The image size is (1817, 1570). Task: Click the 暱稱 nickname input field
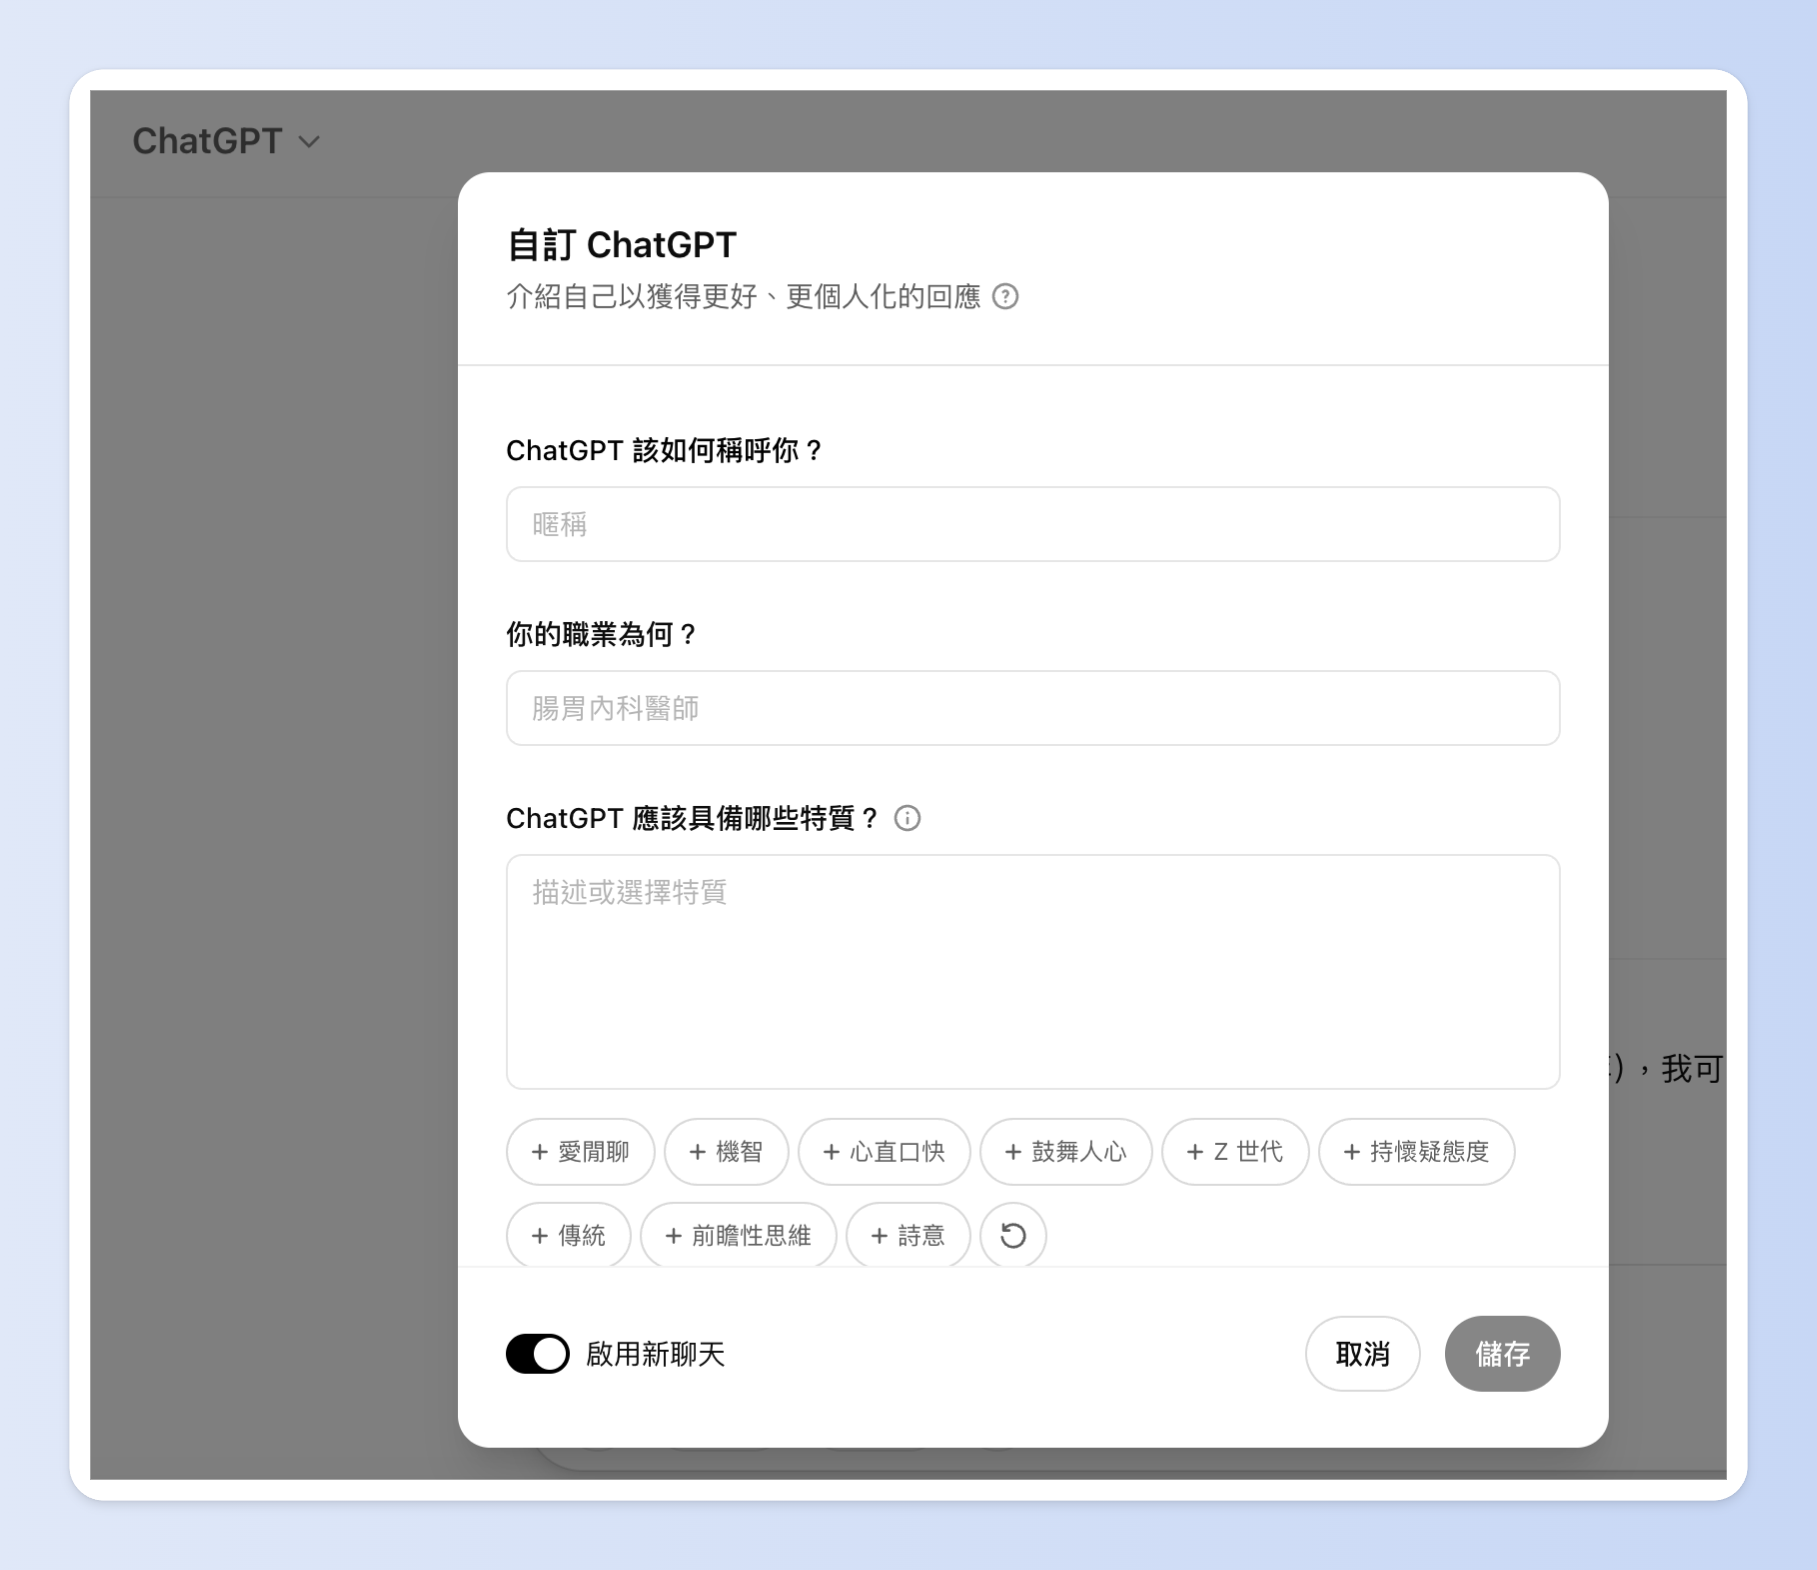tap(1032, 525)
